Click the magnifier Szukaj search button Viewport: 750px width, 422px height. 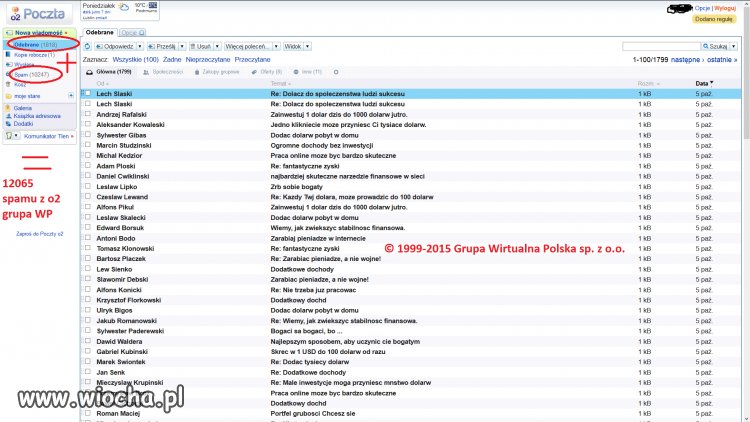pyautogui.click(x=715, y=46)
